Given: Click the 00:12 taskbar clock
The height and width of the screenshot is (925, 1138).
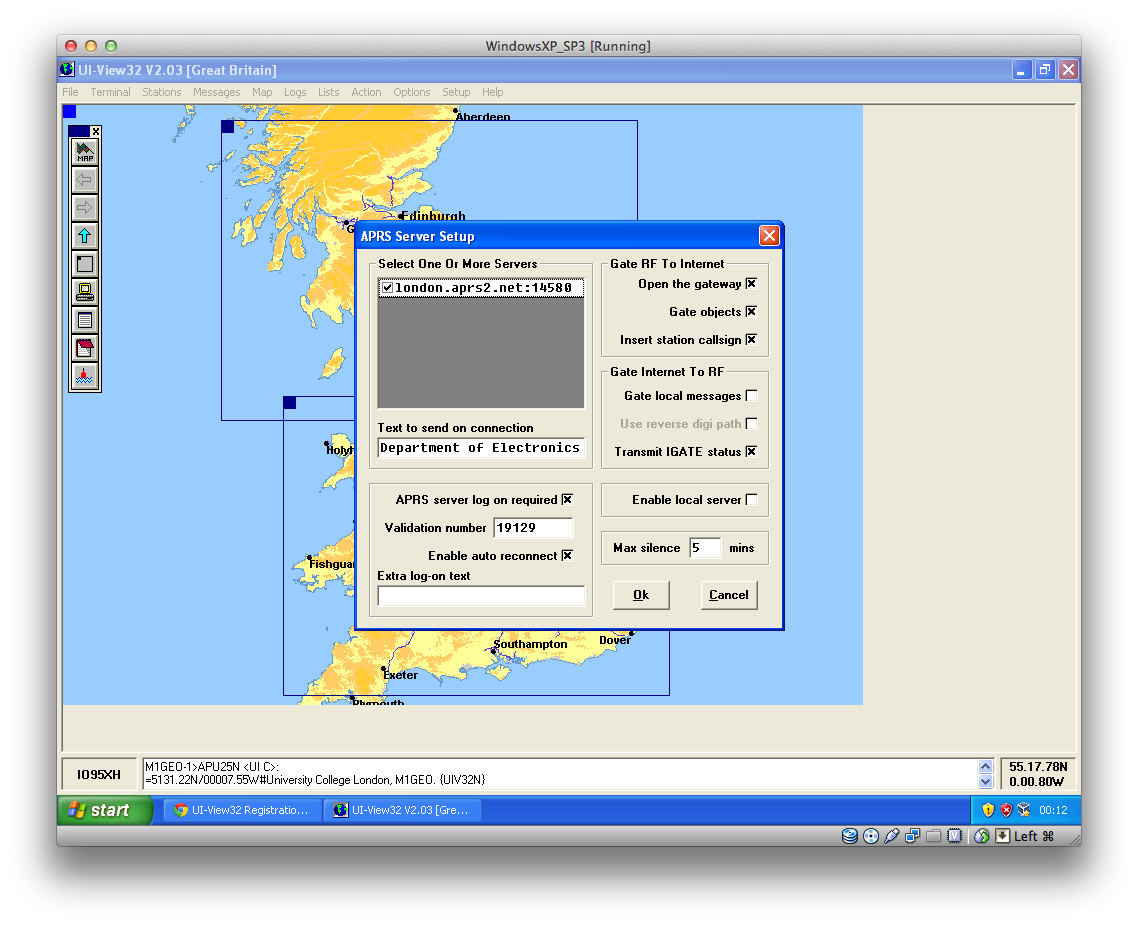Looking at the screenshot, I should pyautogui.click(x=1052, y=810).
